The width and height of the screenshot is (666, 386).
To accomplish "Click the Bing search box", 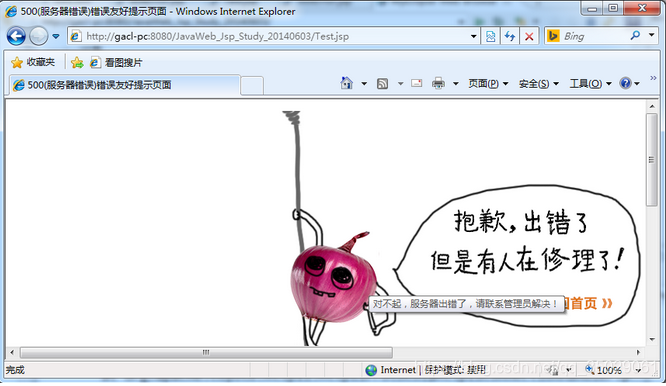I will tap(593, 37).
